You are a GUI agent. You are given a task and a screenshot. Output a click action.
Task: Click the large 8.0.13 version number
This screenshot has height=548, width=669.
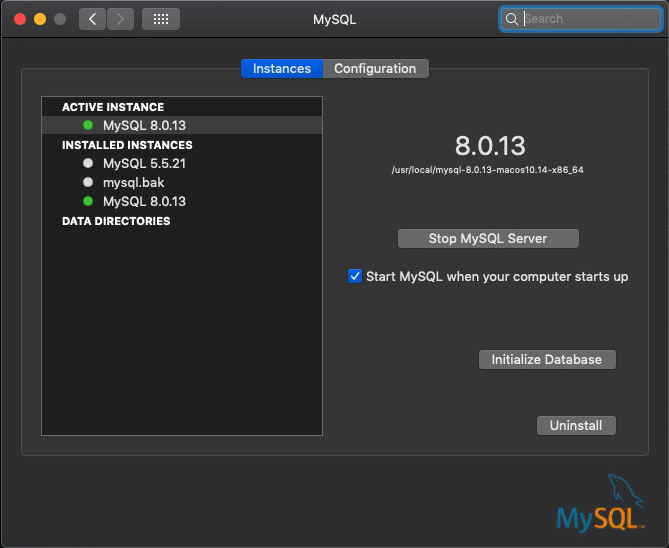(x=490, y=146)
